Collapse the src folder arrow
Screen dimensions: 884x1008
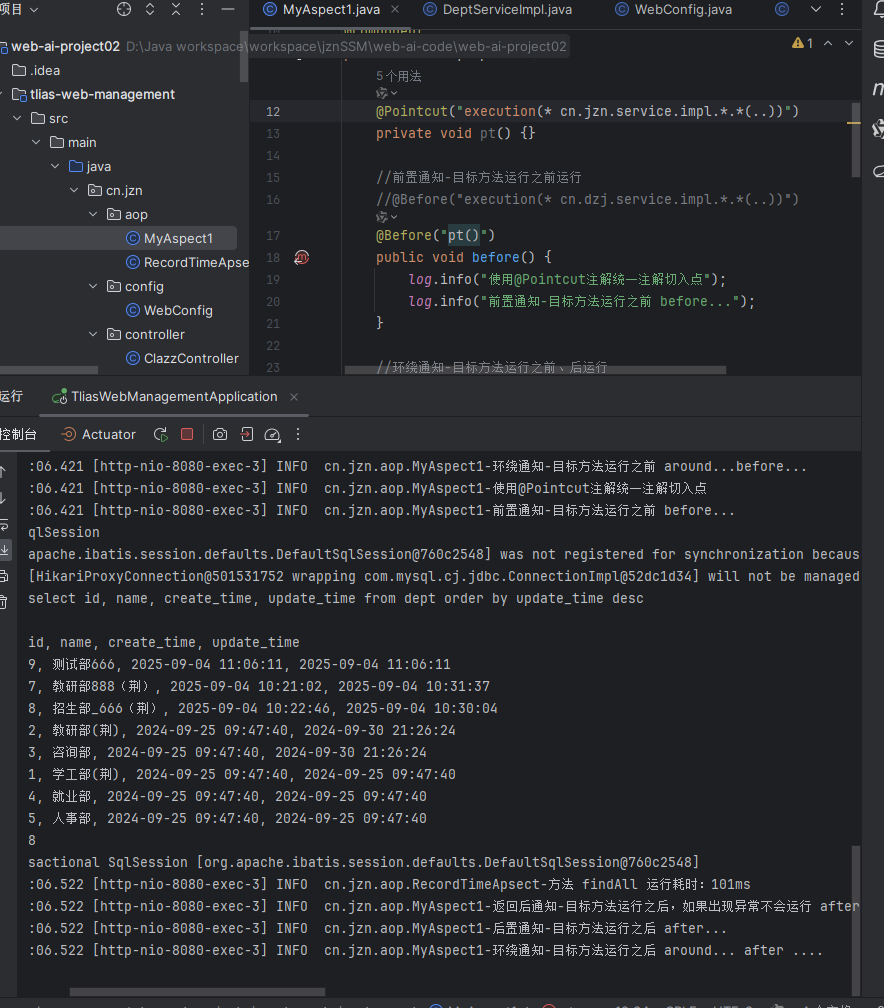pos(17,118)
